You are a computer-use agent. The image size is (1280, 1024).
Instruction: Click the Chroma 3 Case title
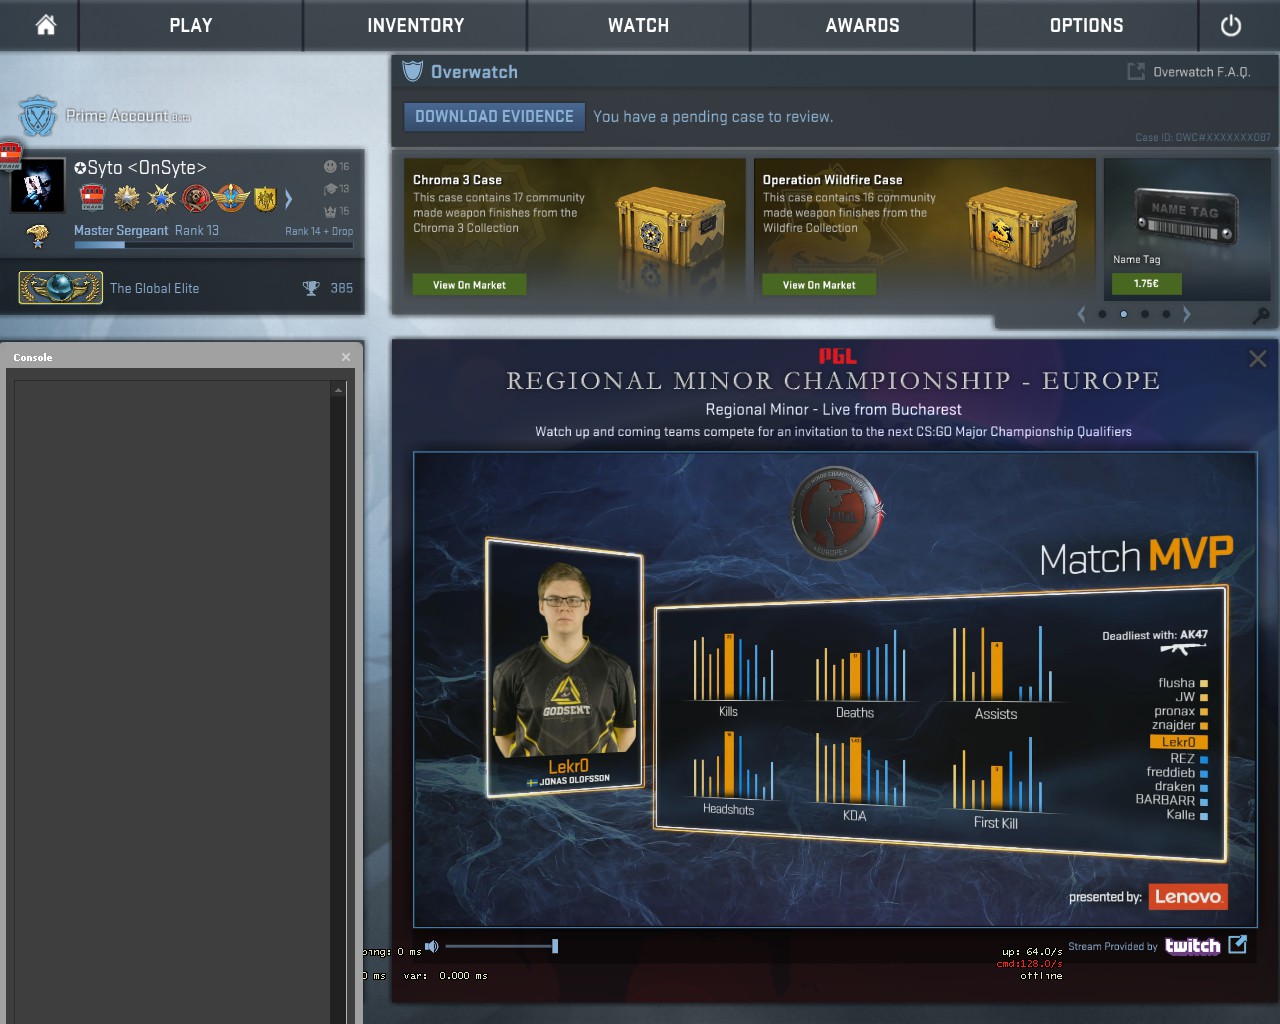click(x=457, y=180)
